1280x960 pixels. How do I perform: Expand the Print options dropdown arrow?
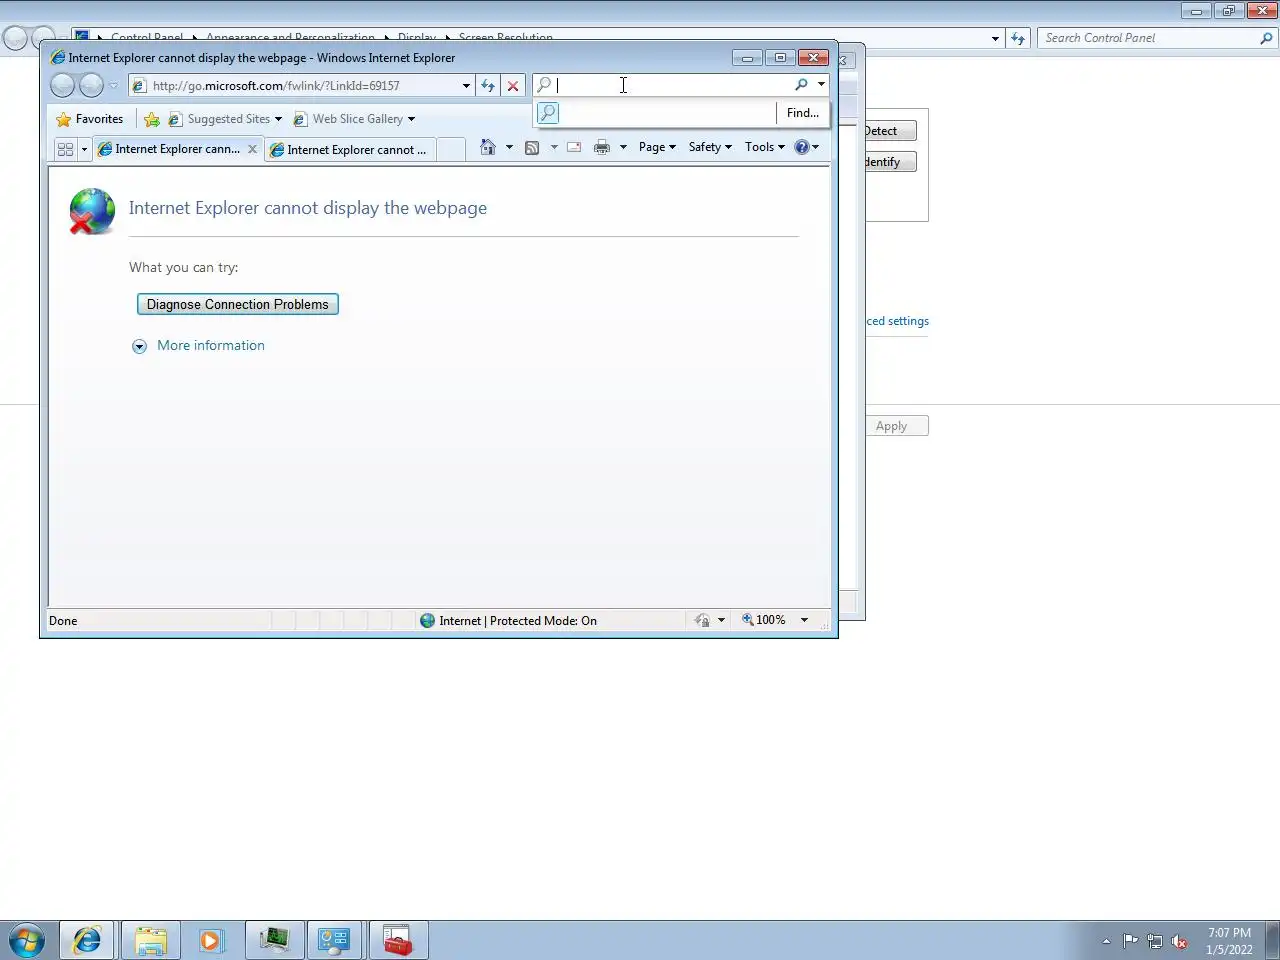pyautogui.click(x=623, y=147)
